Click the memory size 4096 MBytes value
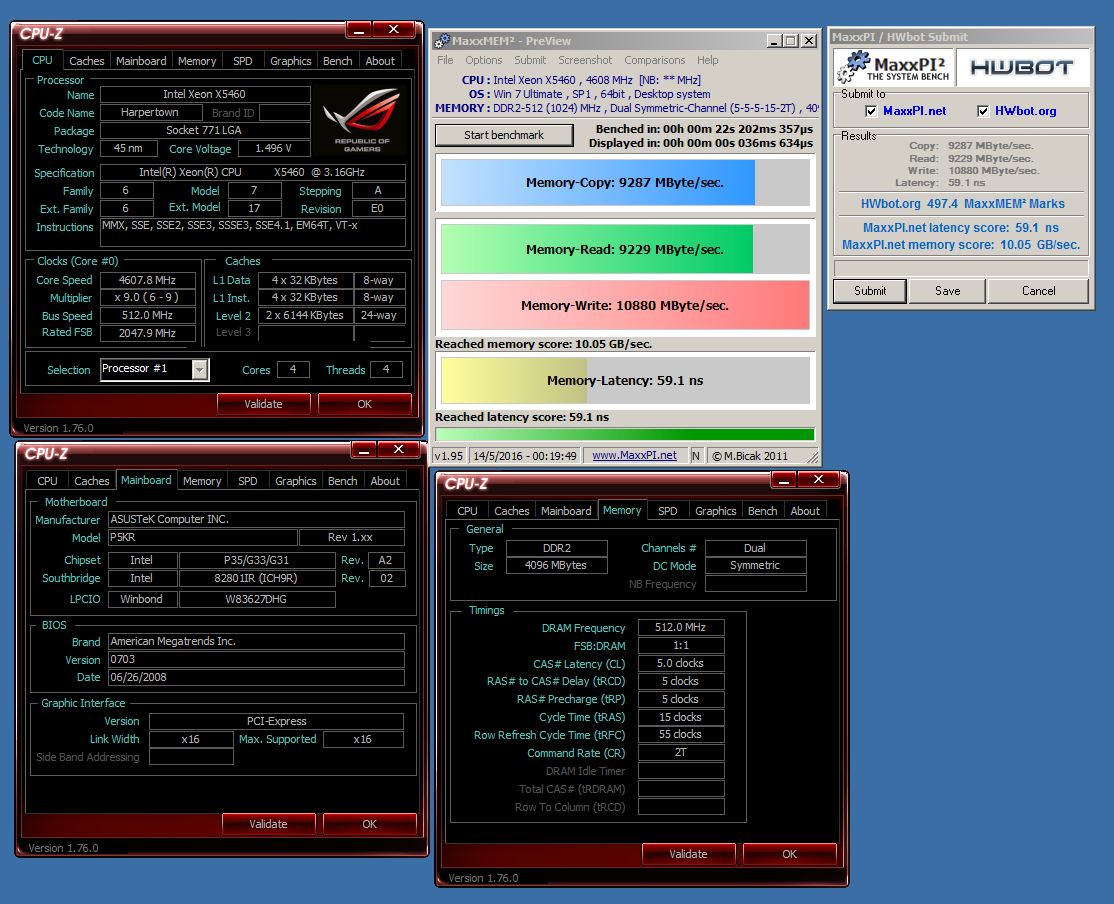The image size is (1114, 904). [556, 566]
